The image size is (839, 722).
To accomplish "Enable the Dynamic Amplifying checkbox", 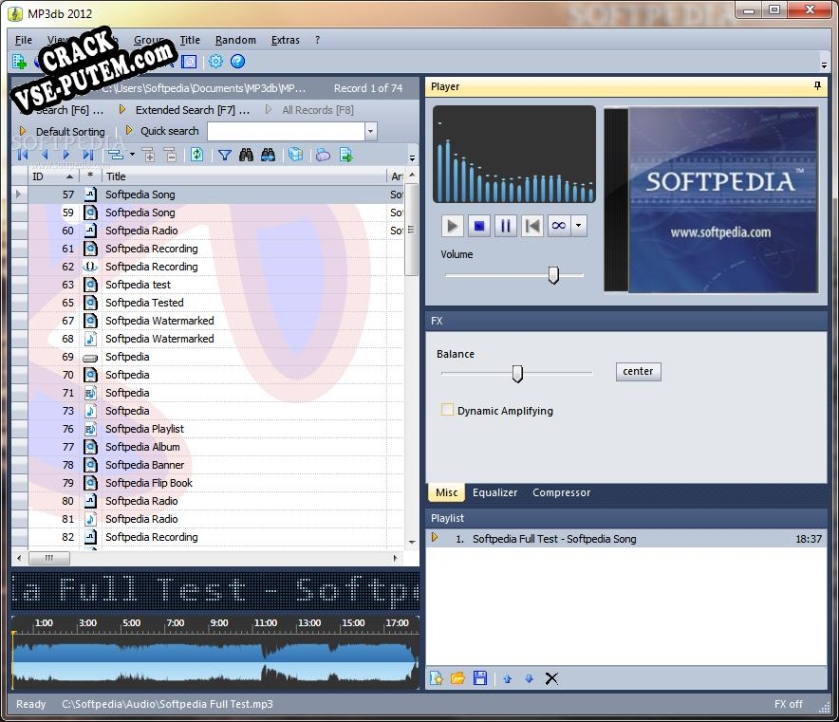I will 448,410.
